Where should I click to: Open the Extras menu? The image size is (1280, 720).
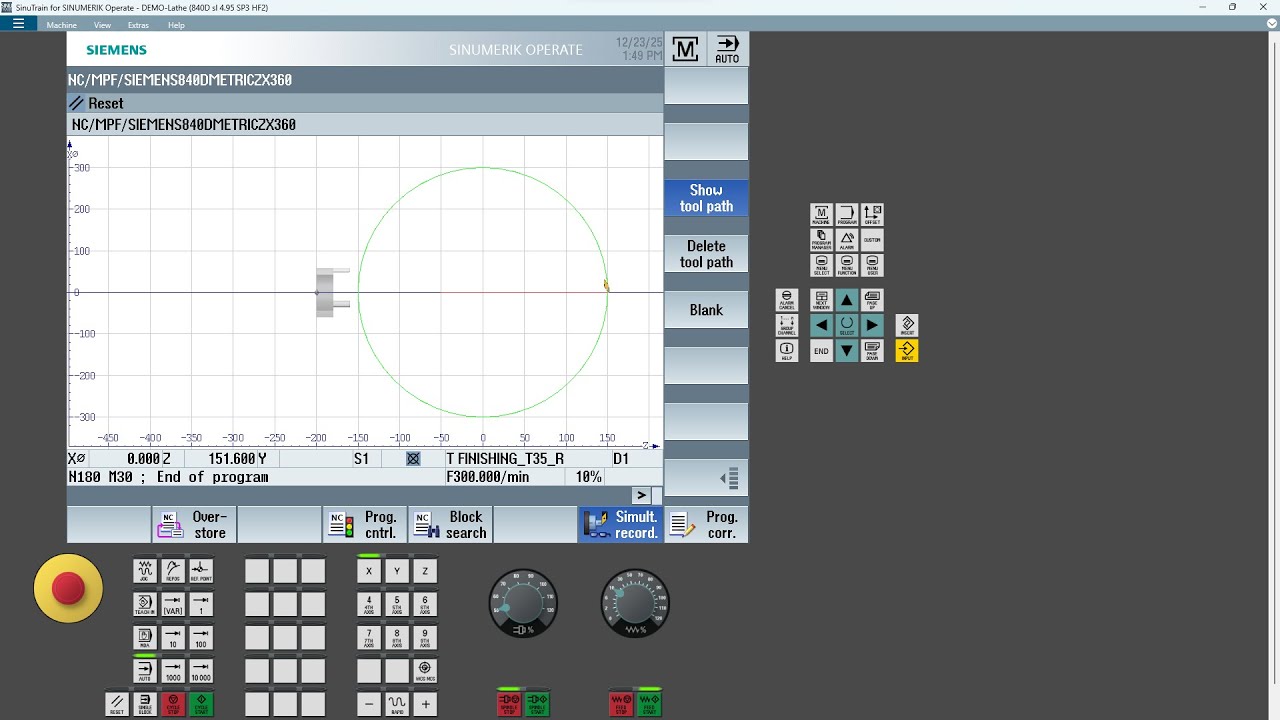click(138, 25)
